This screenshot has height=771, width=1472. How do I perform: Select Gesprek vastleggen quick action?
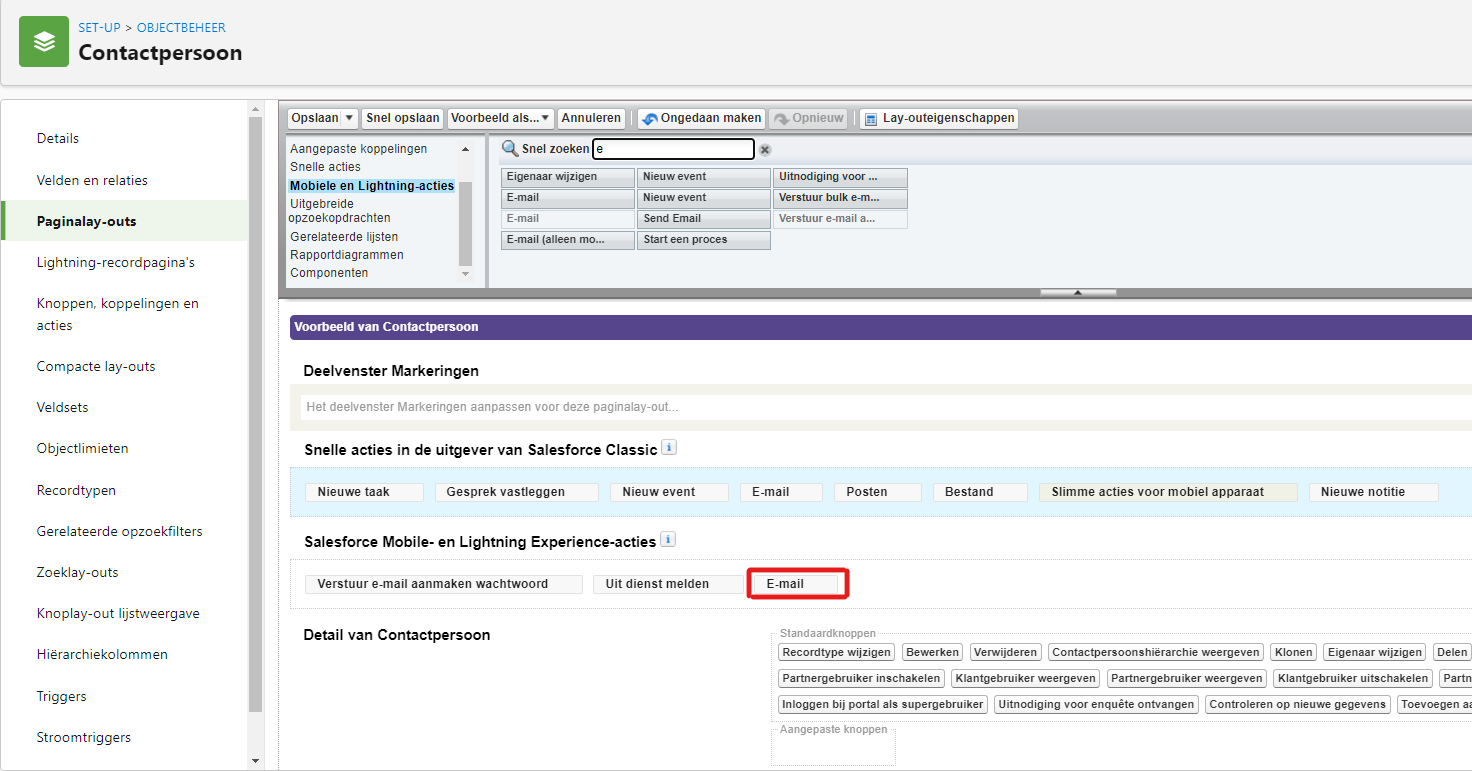click(516, 492)
